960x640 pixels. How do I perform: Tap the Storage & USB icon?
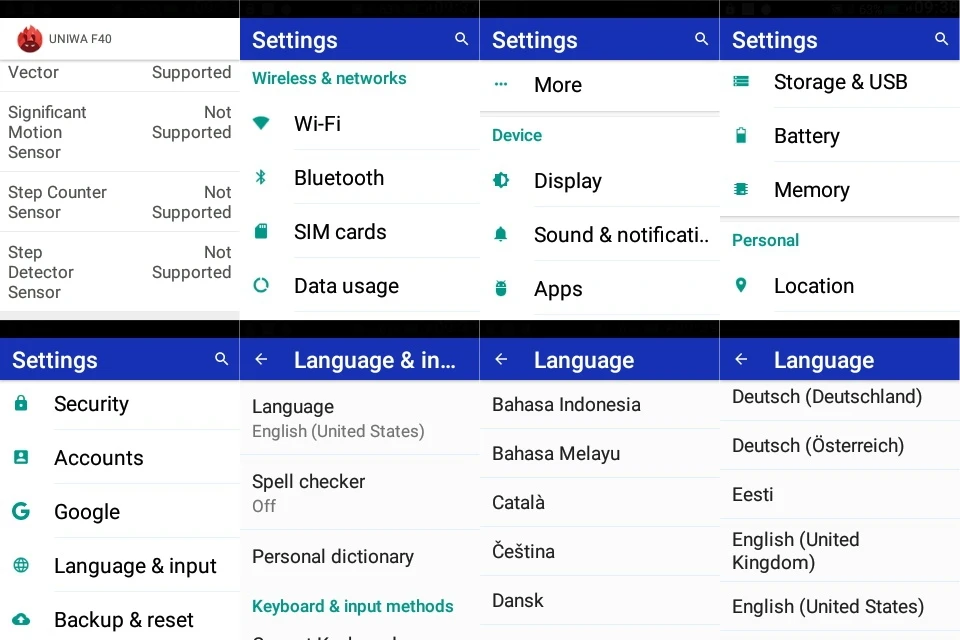pyautogui.click(x=741, y=81)
